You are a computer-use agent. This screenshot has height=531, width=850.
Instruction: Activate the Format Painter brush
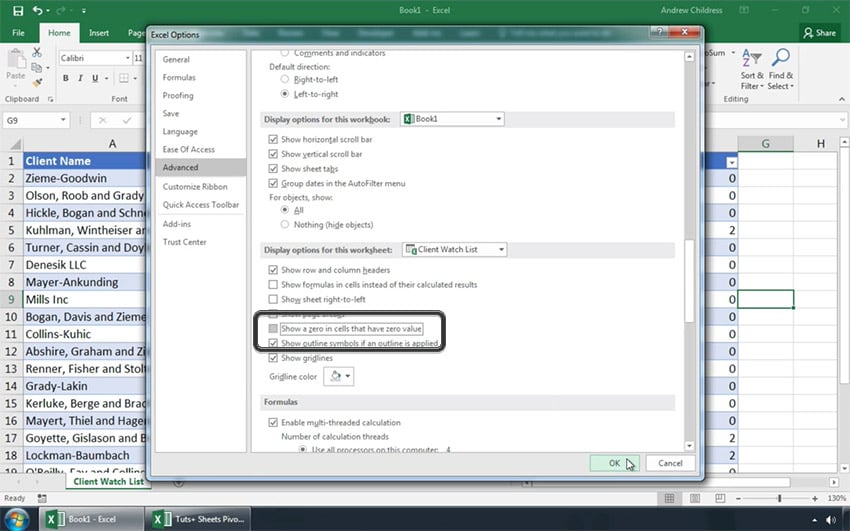[x=37, y=82]
